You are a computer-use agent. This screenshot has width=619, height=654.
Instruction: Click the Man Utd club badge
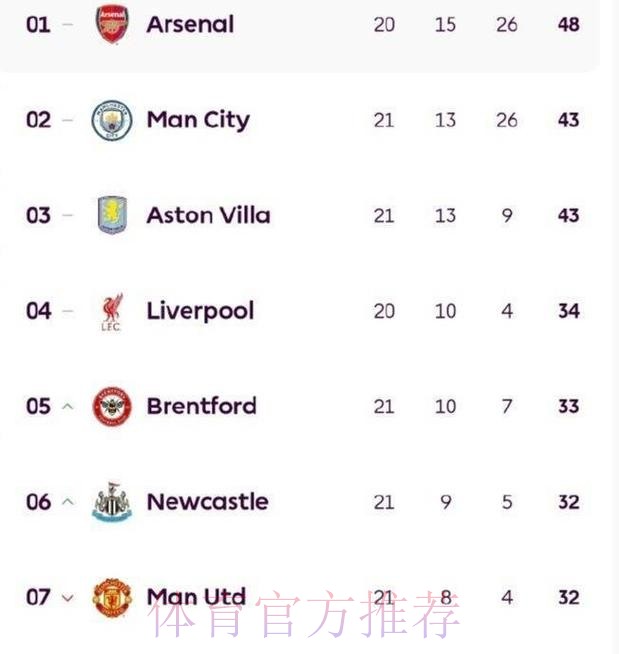(112, 598)
